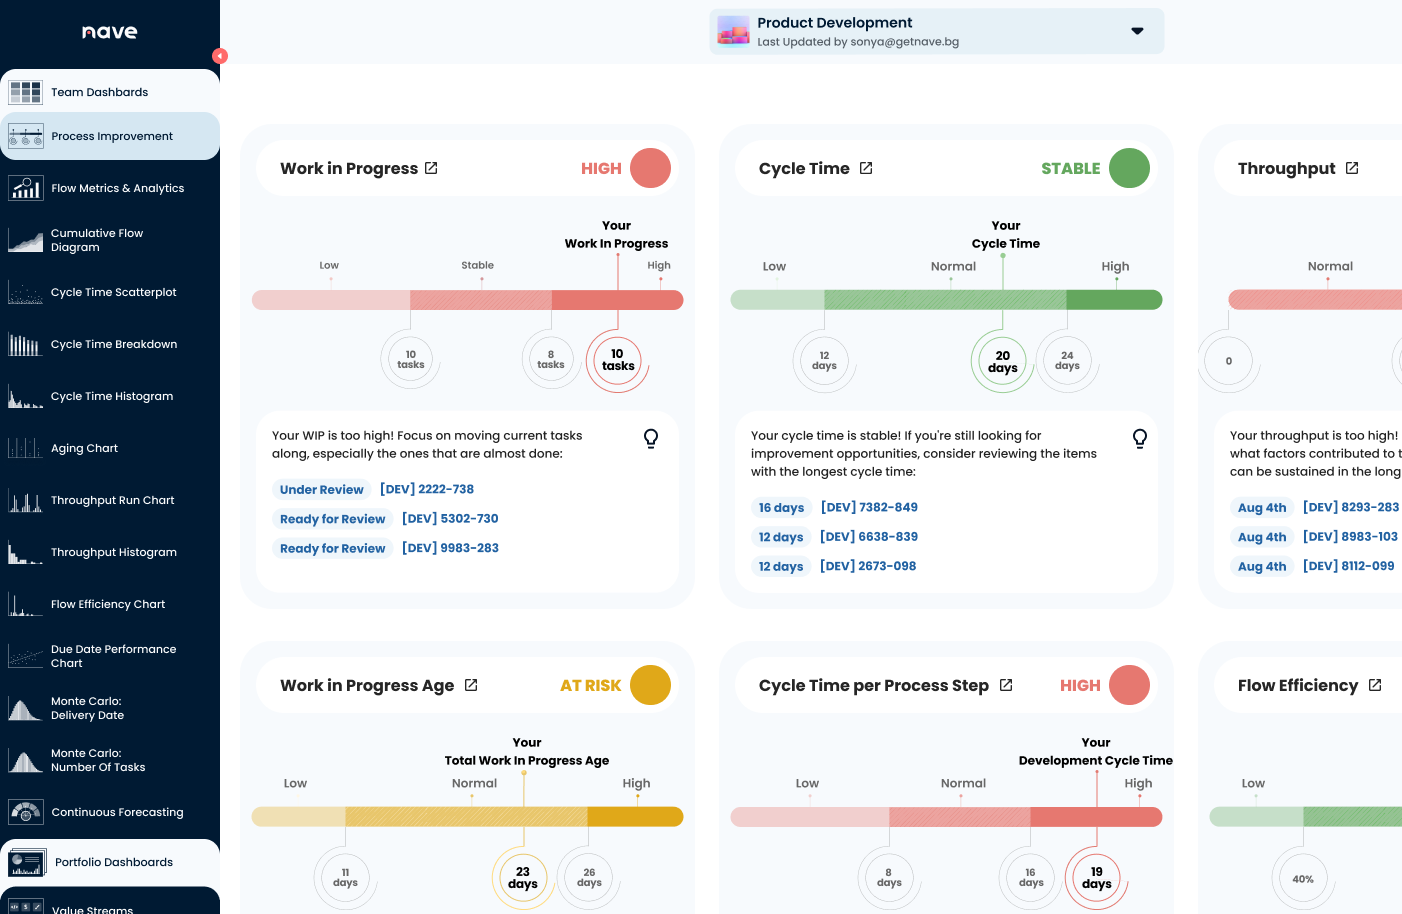Collapse the sidebar with red arrow button
1402x914 pixels.
[220, 56]
